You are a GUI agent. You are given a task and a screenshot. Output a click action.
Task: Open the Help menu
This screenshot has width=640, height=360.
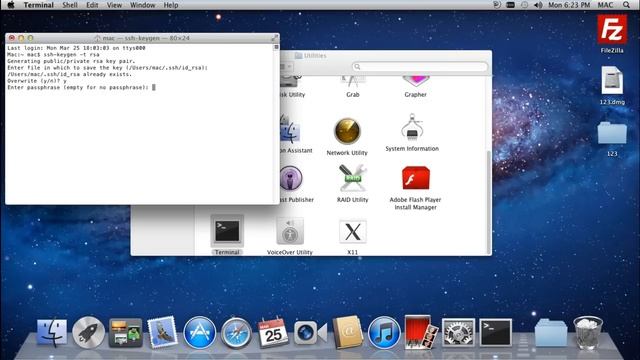[171, 5]
